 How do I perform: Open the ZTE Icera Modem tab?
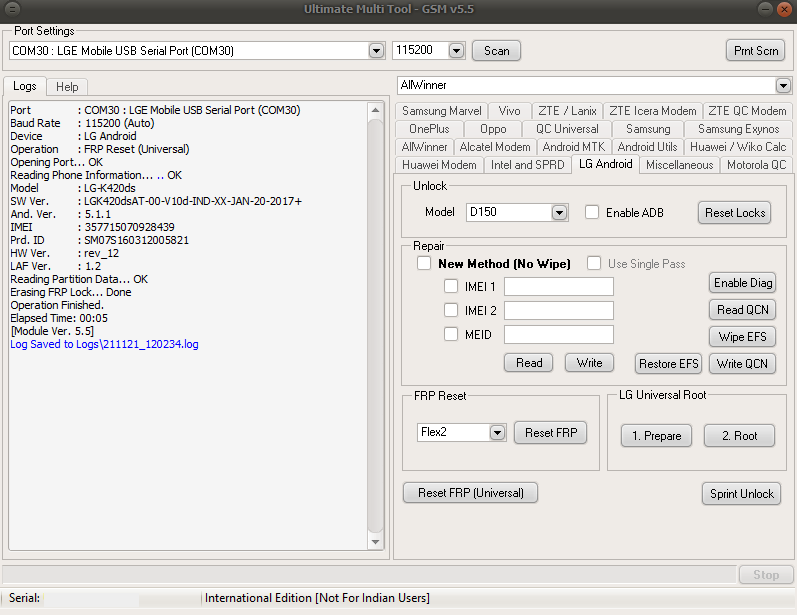653,111
